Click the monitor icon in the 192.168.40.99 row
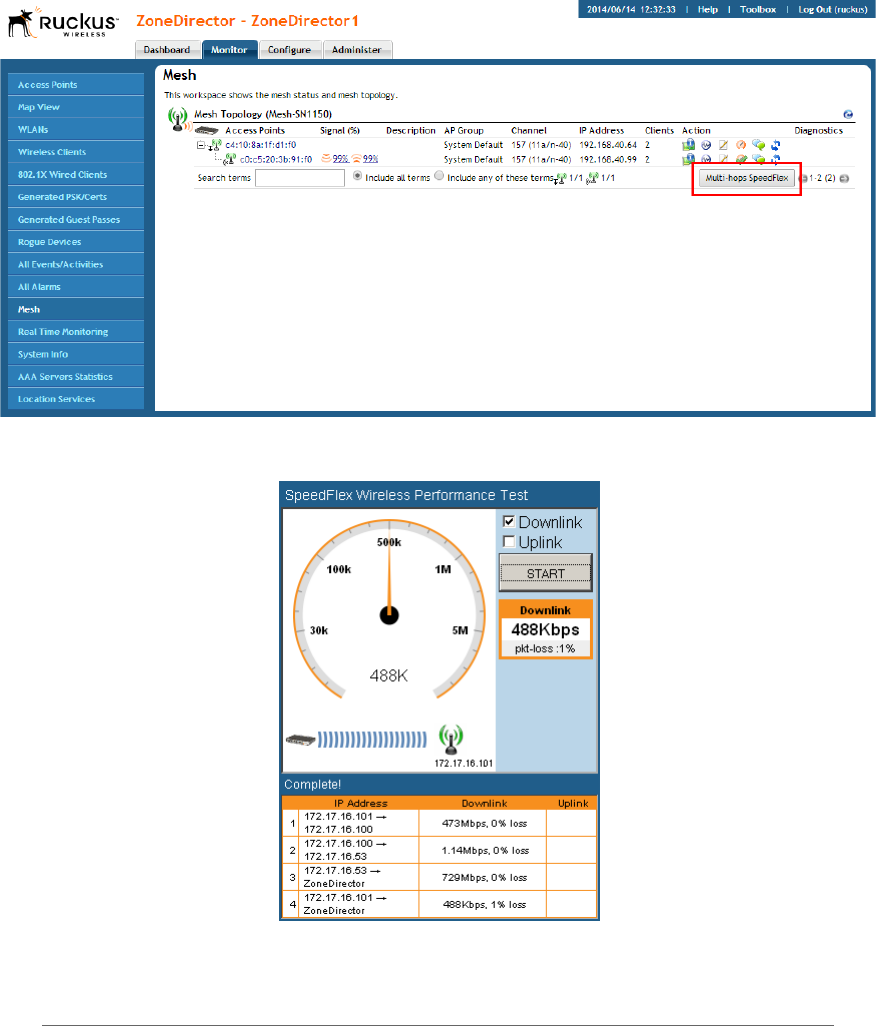The width and height of the screenshot is (876, 1026). point(688,159)
